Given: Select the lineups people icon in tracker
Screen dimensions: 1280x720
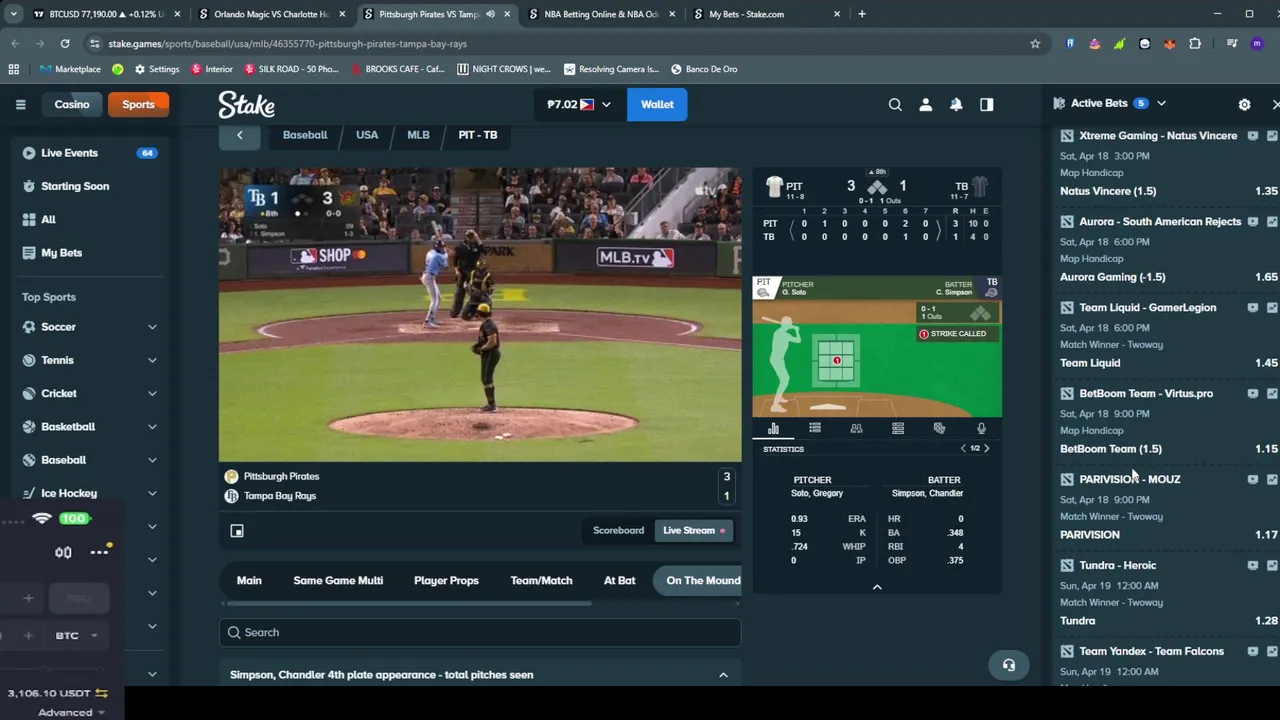Looking at the screenshot, I should click(x=856, y=428).
